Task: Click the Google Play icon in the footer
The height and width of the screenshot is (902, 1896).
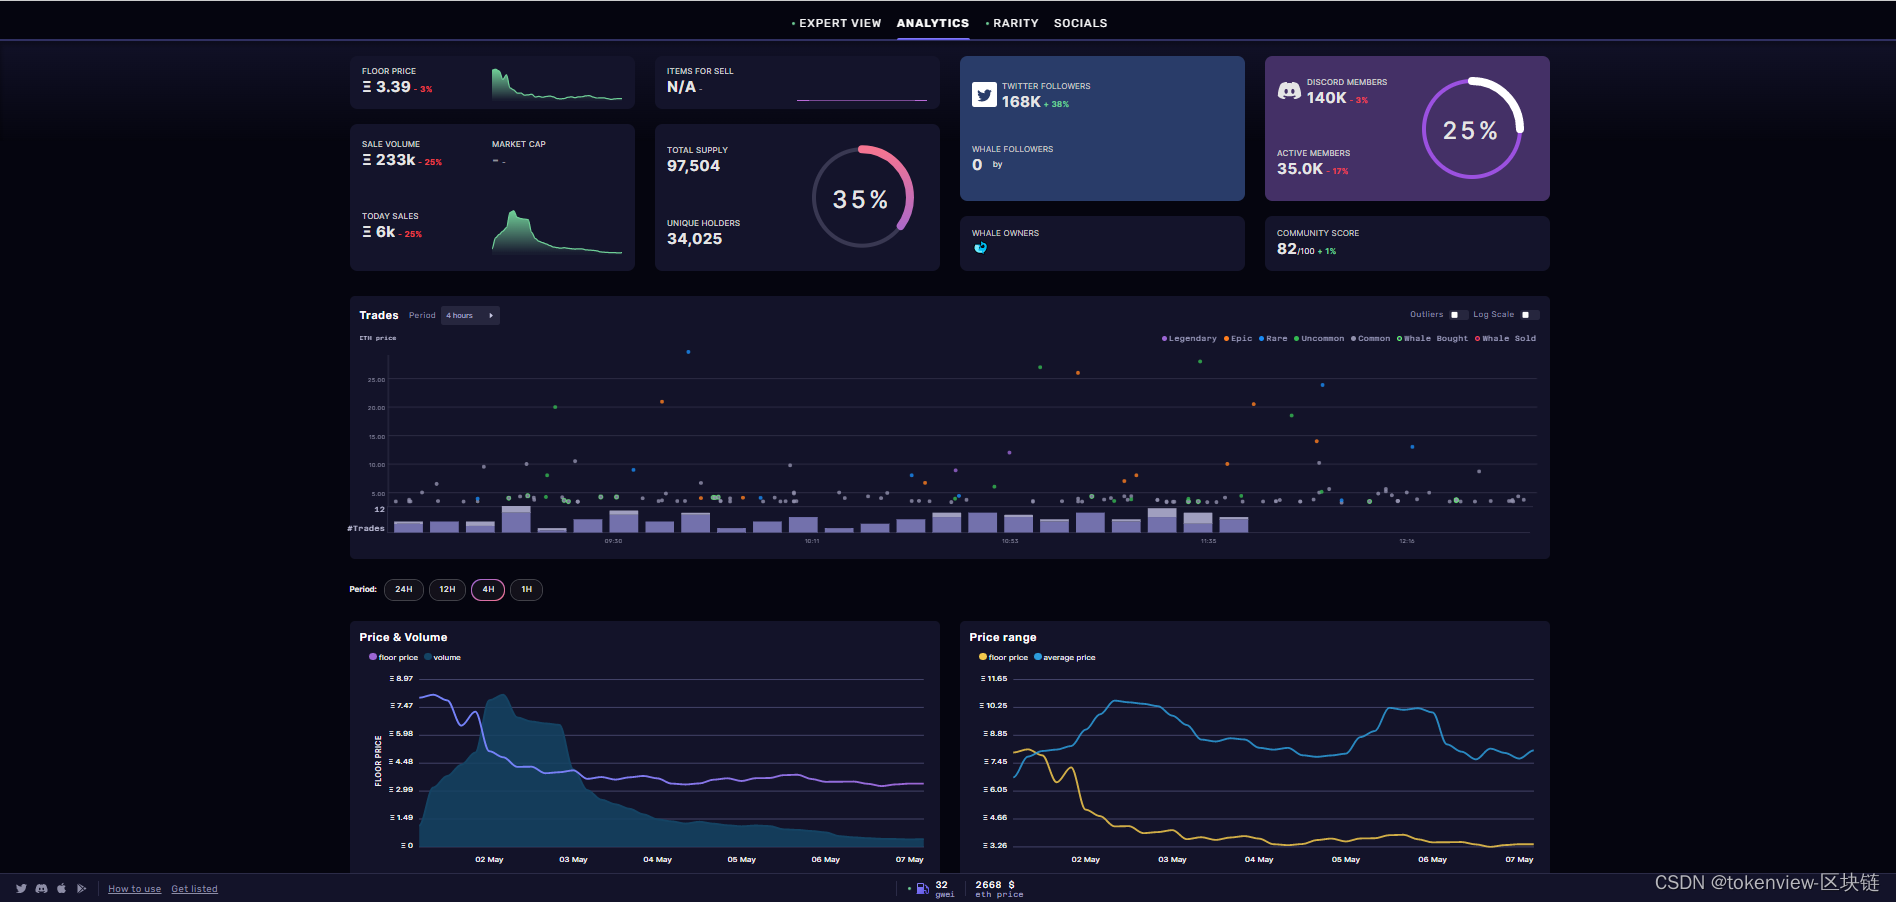Action: coord(82,888)
